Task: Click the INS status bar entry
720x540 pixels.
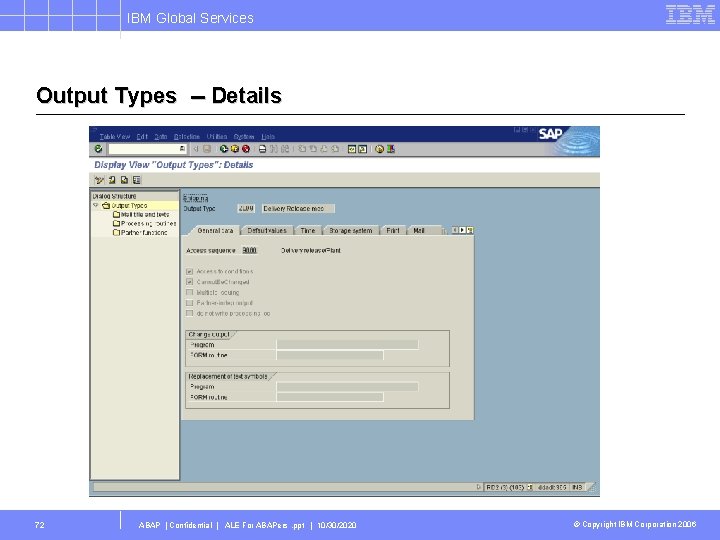Action: (577, 487)
